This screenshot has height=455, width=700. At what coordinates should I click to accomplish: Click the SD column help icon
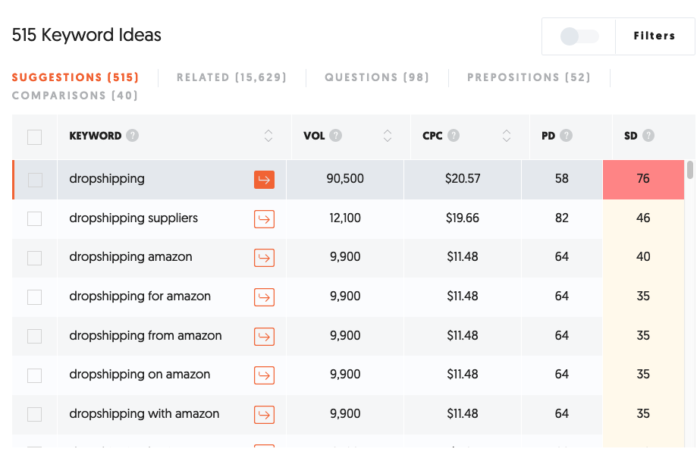648,135
